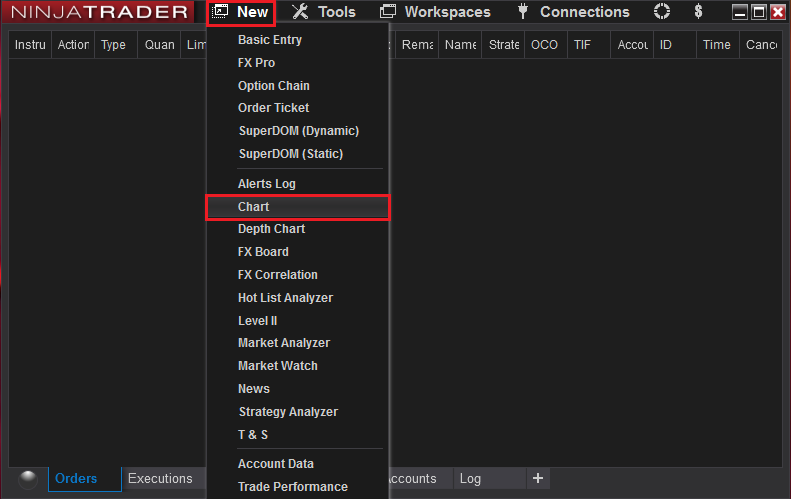Open the Connections menu
Viewport: 791px width, 499px height.
(574, 12)
